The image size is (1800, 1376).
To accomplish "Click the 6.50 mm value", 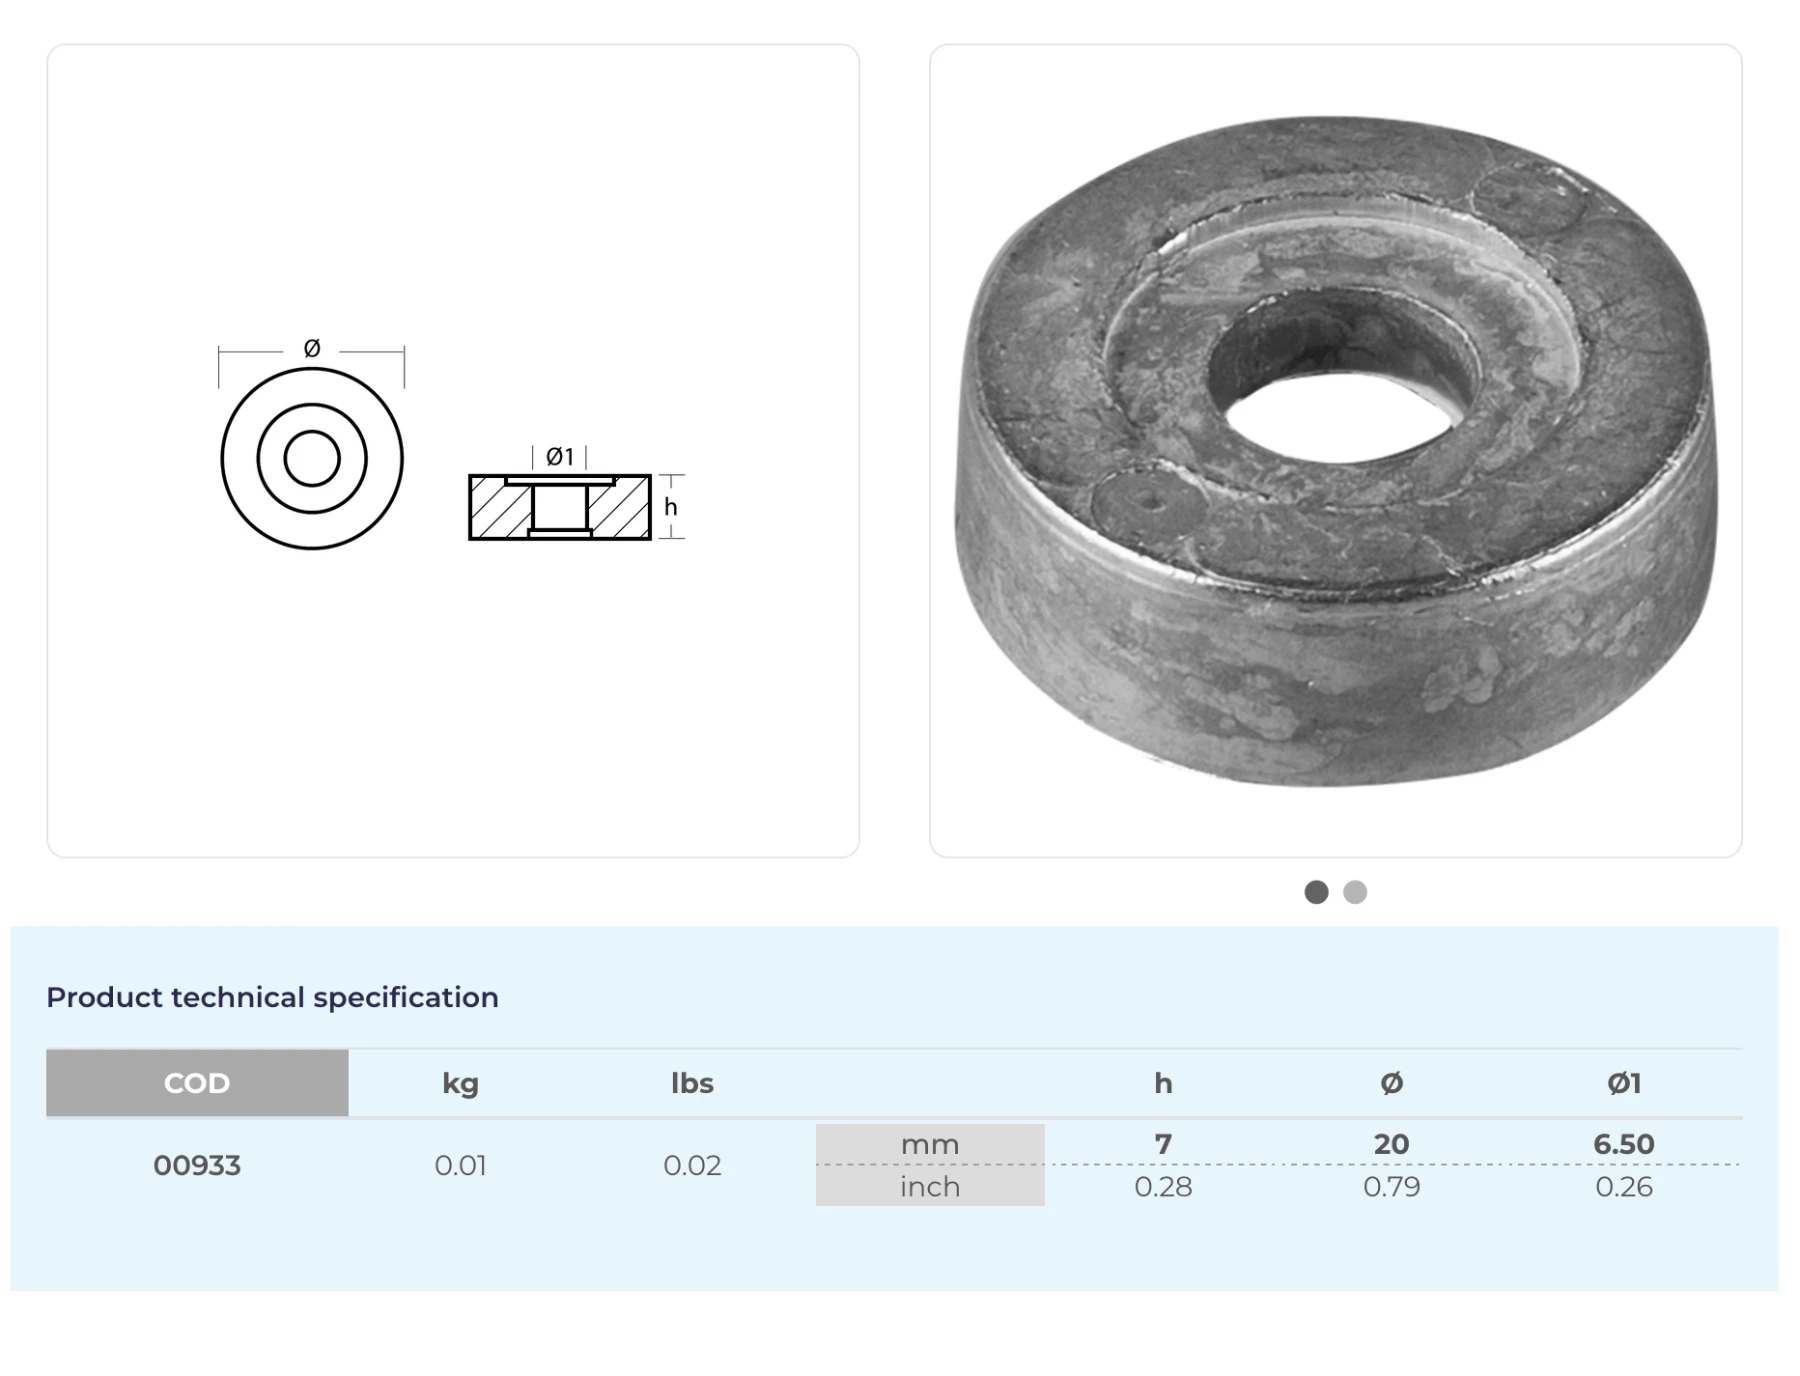I will click(1624, 1144).
